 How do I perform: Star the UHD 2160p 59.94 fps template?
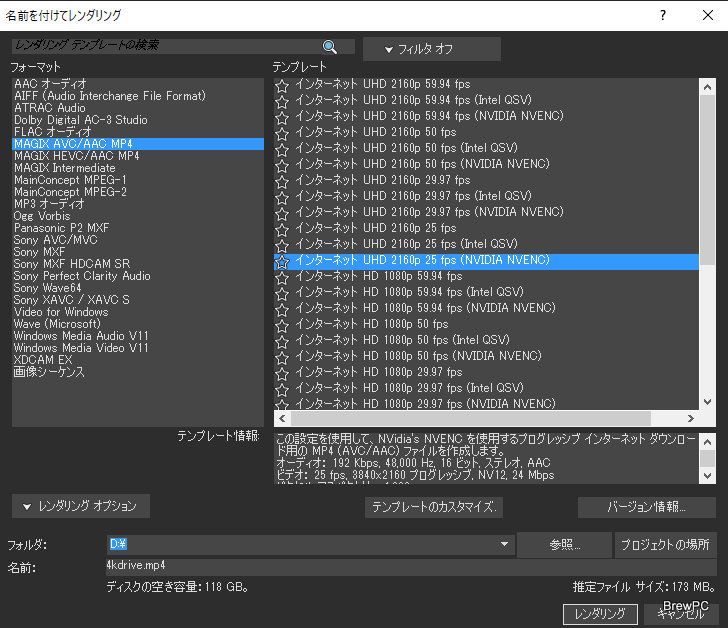pos(282,84)
